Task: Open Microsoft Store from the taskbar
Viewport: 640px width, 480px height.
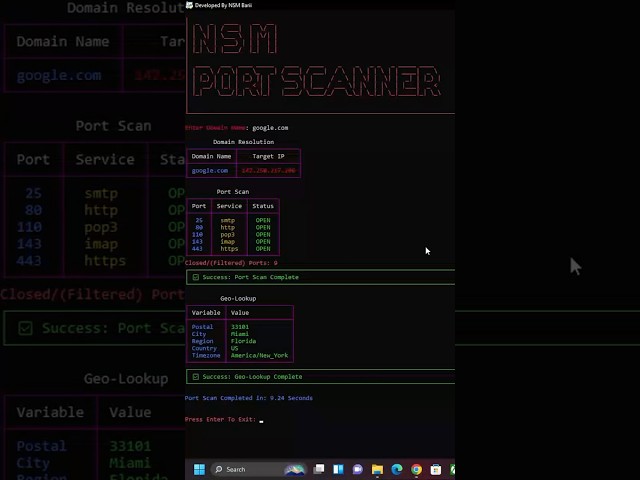Action: [x=436, y=469]
